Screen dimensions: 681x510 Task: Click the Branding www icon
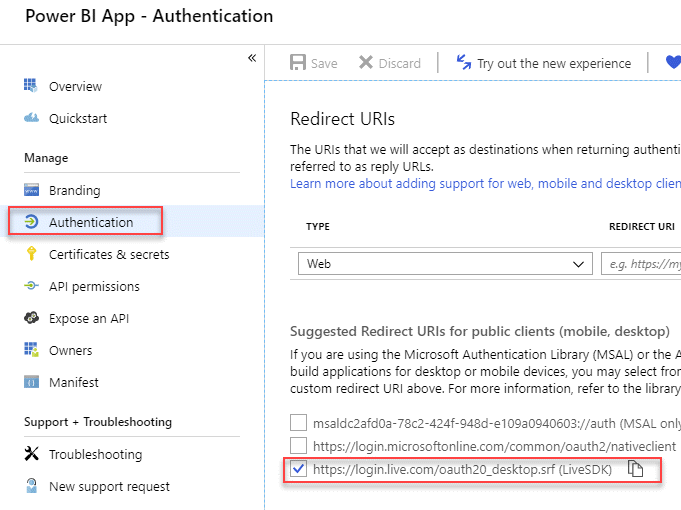coord(31,190)
